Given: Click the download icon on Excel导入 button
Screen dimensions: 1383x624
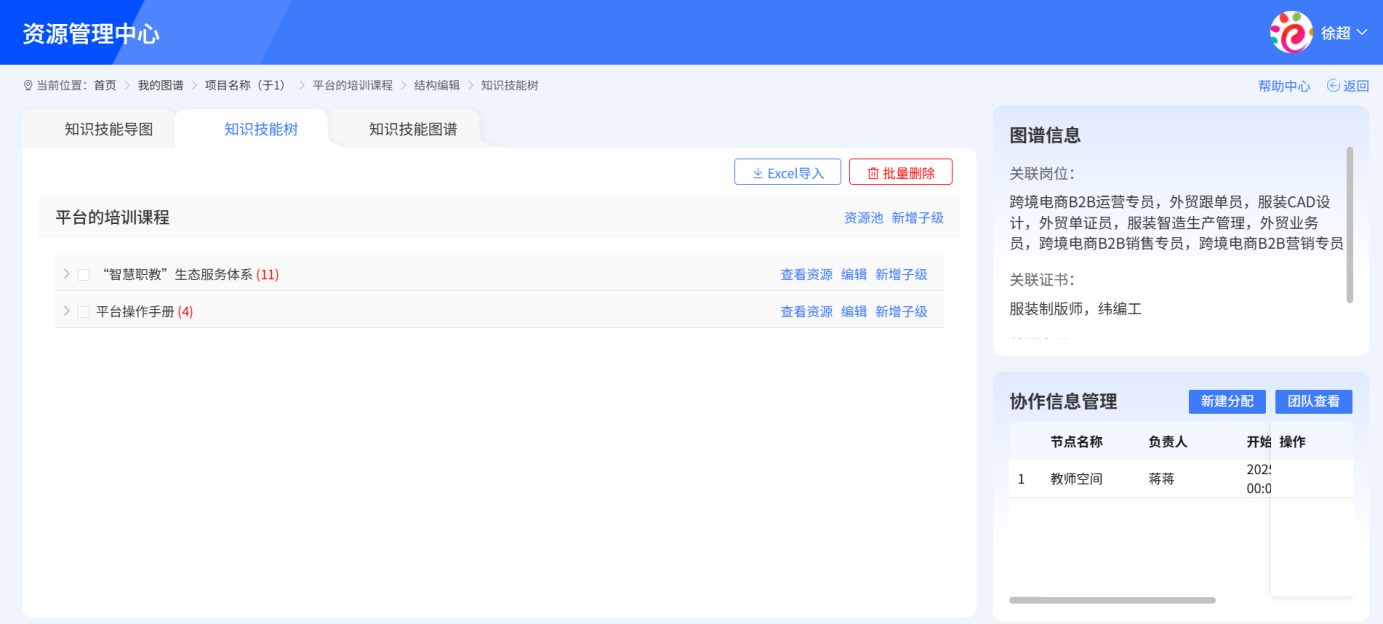Looking at the screenshot, I should 757,171.
